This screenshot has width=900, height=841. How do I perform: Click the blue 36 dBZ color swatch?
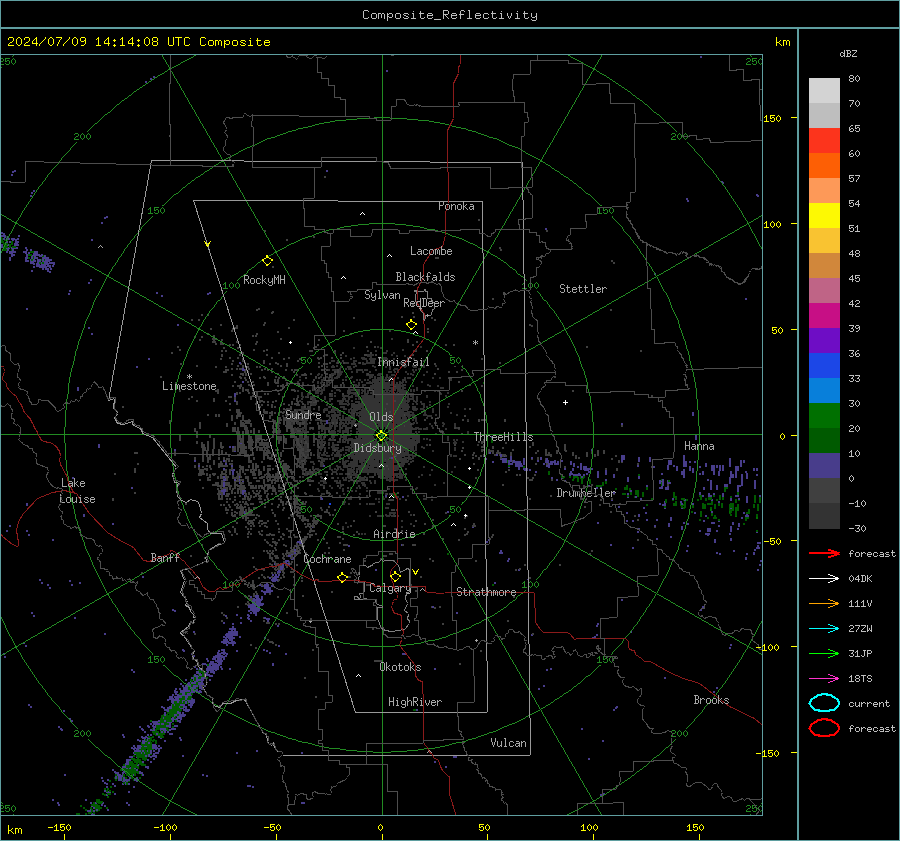tap(824, 365)
